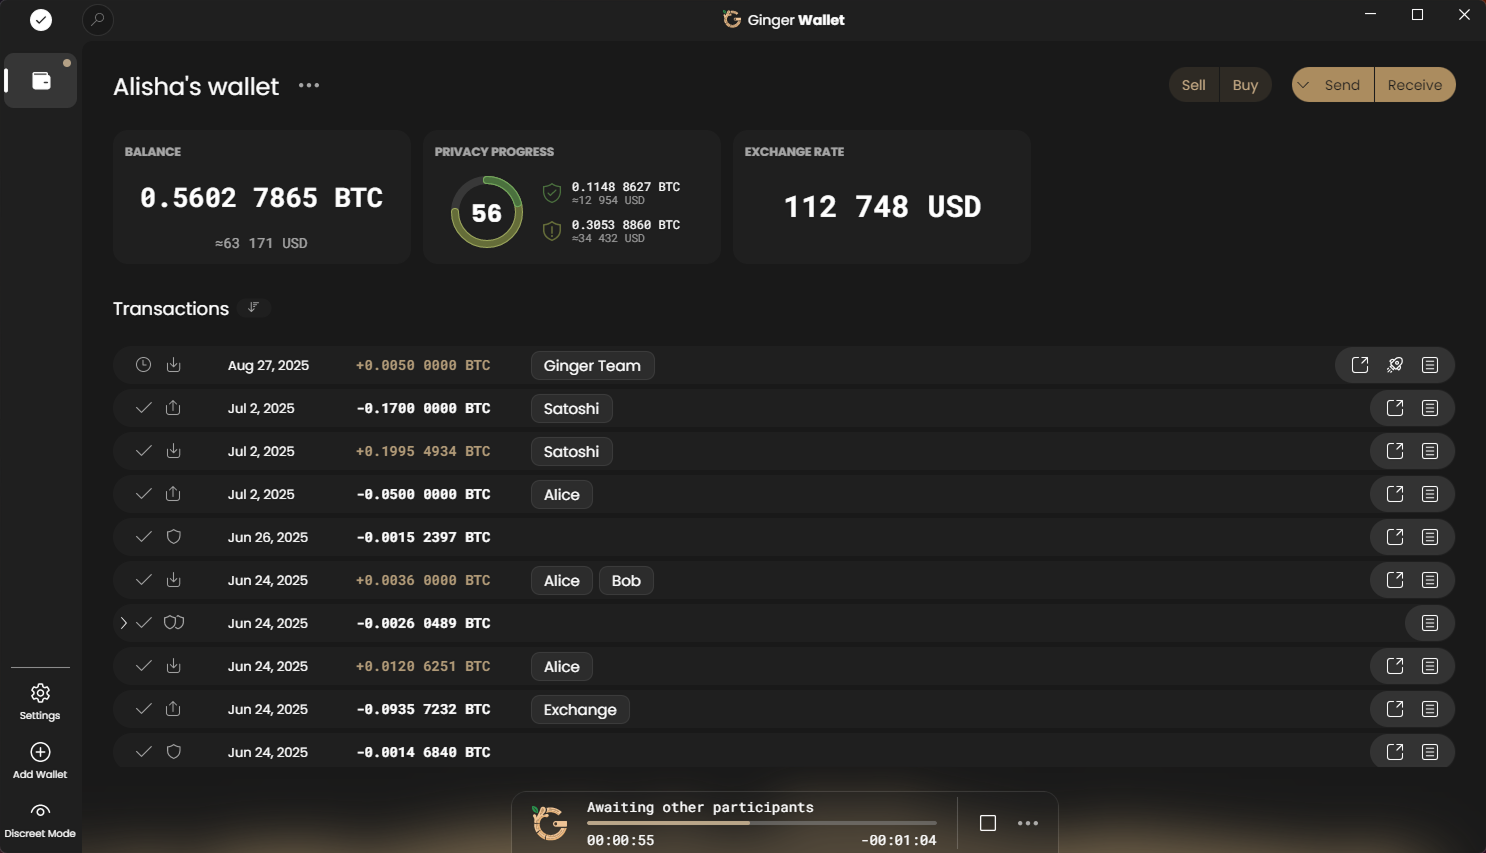Click rocket speed-up icon on Ginger Team transaction
The height and width of the screenshot is (853, 1486).
1395,365
